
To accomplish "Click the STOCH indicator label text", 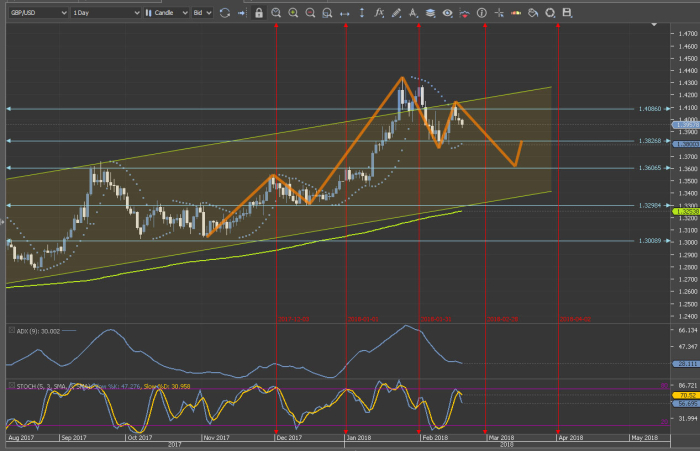I will (x=103, y=386).
